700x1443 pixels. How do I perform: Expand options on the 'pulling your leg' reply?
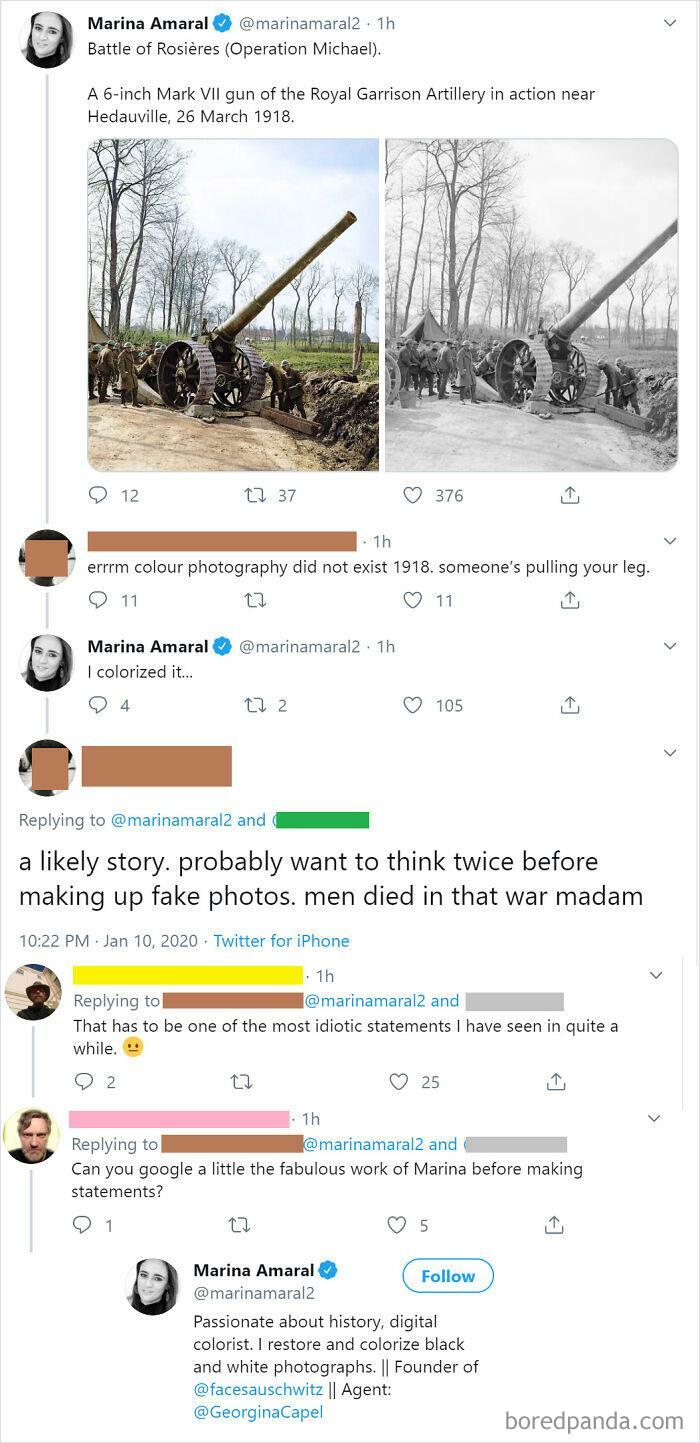pos(670,541)
